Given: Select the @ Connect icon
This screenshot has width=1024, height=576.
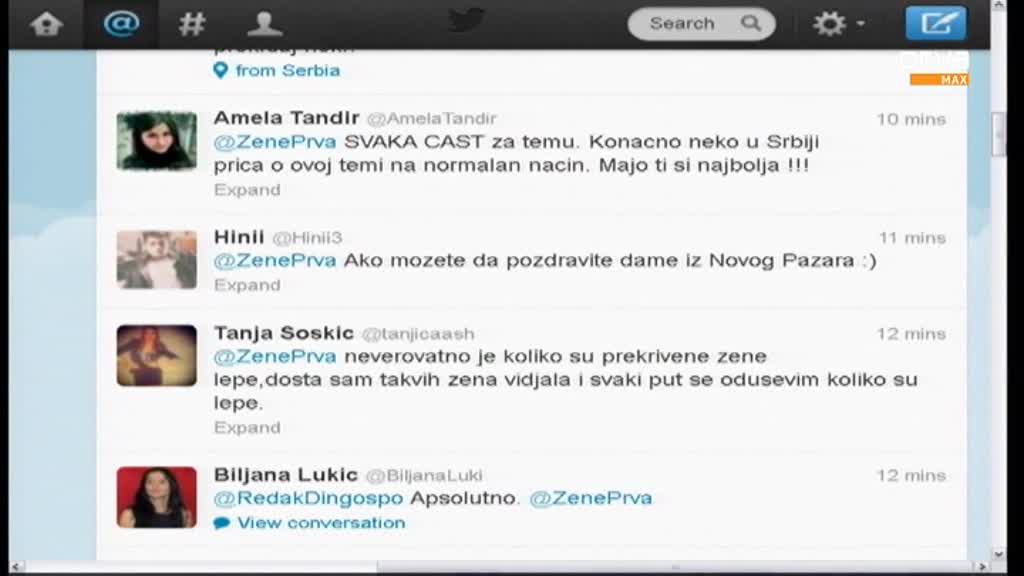Looking at the screenshot, I should click(121, 24).
